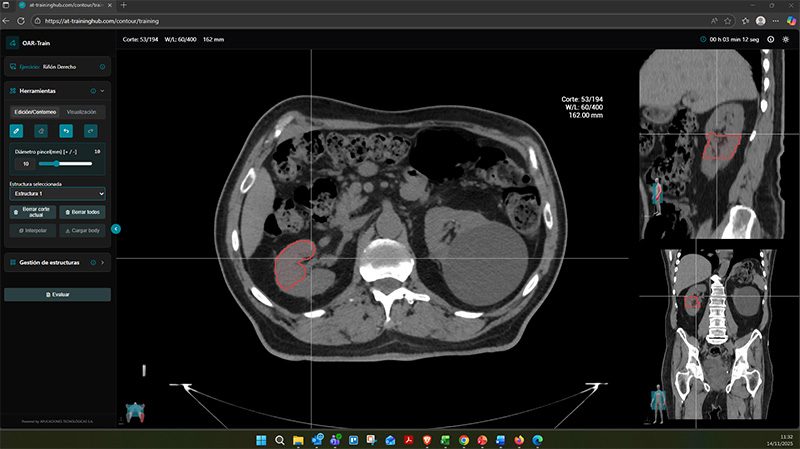This screenshot has width=800, height=449.
Task: Collapse the sidebar with the round arrow handle
Action: tap(116, 229)
